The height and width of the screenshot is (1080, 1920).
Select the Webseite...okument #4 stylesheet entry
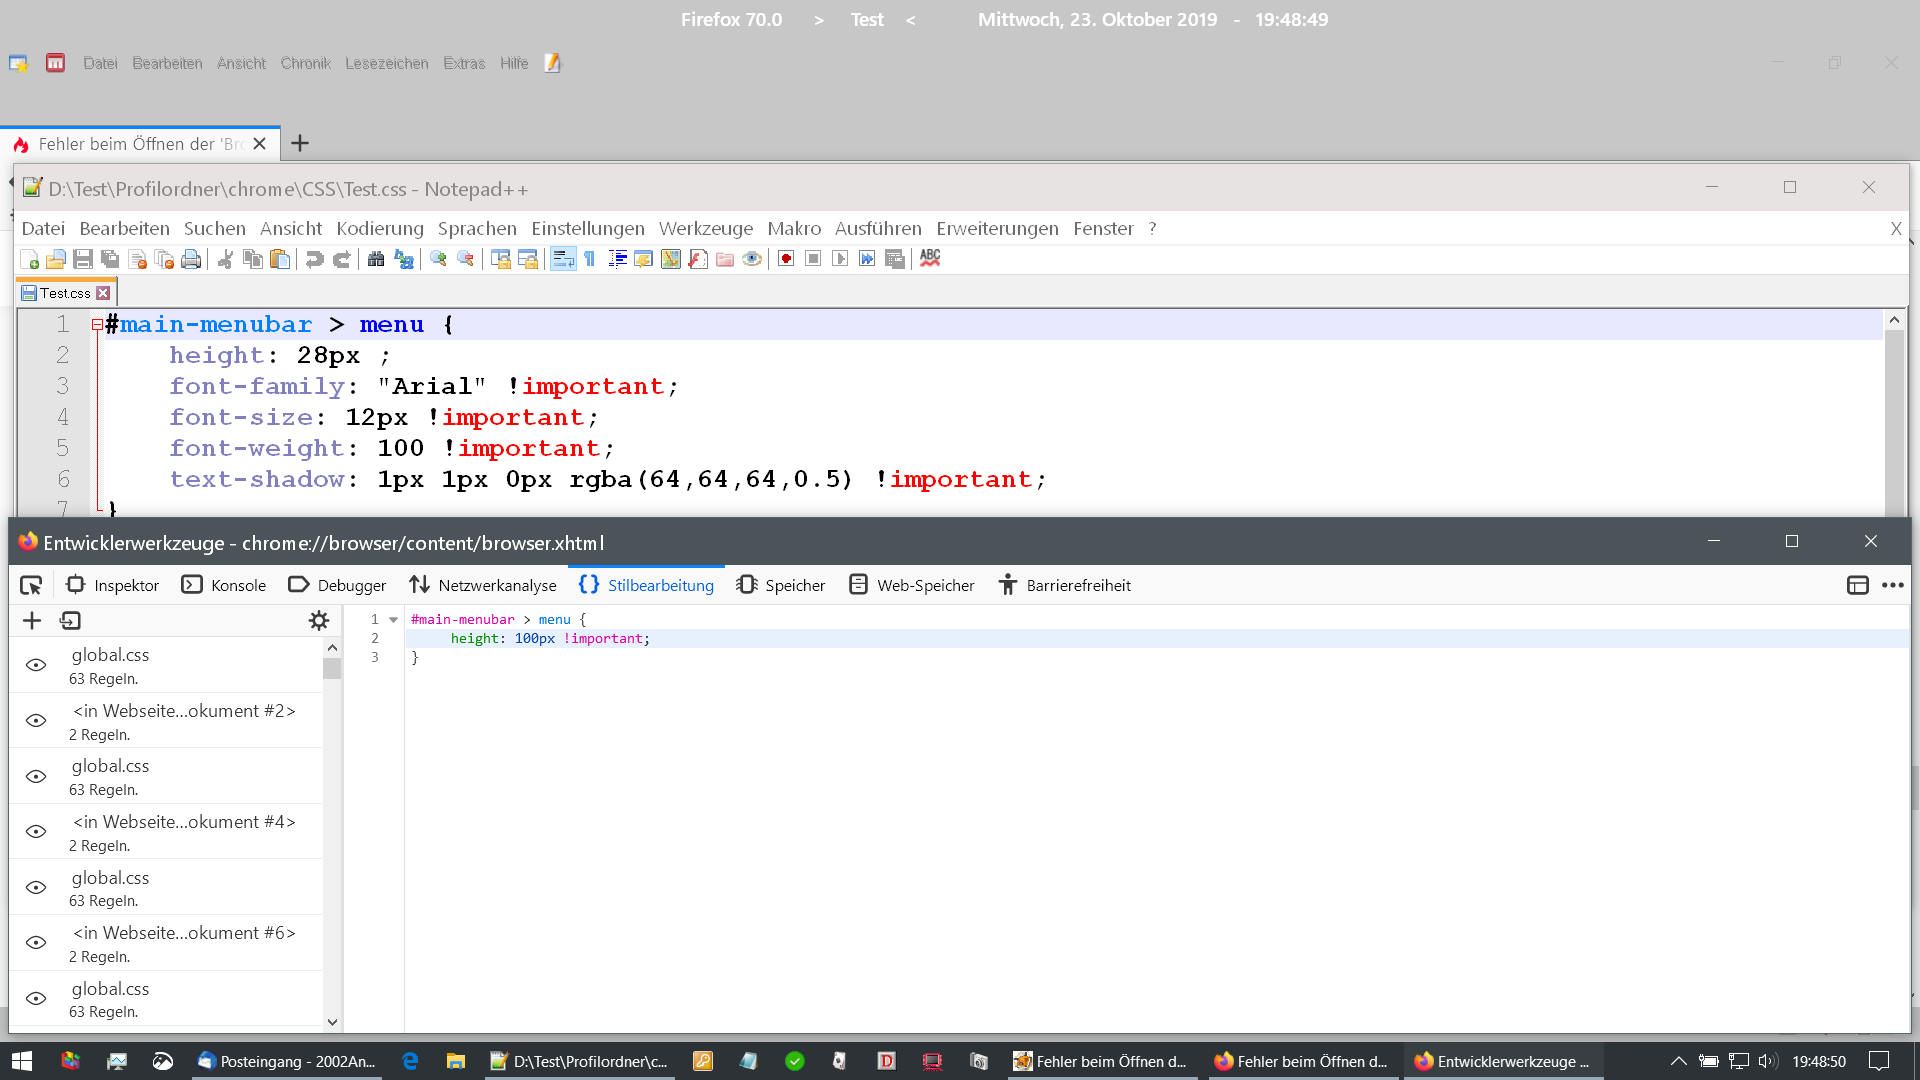click(183, 832)
